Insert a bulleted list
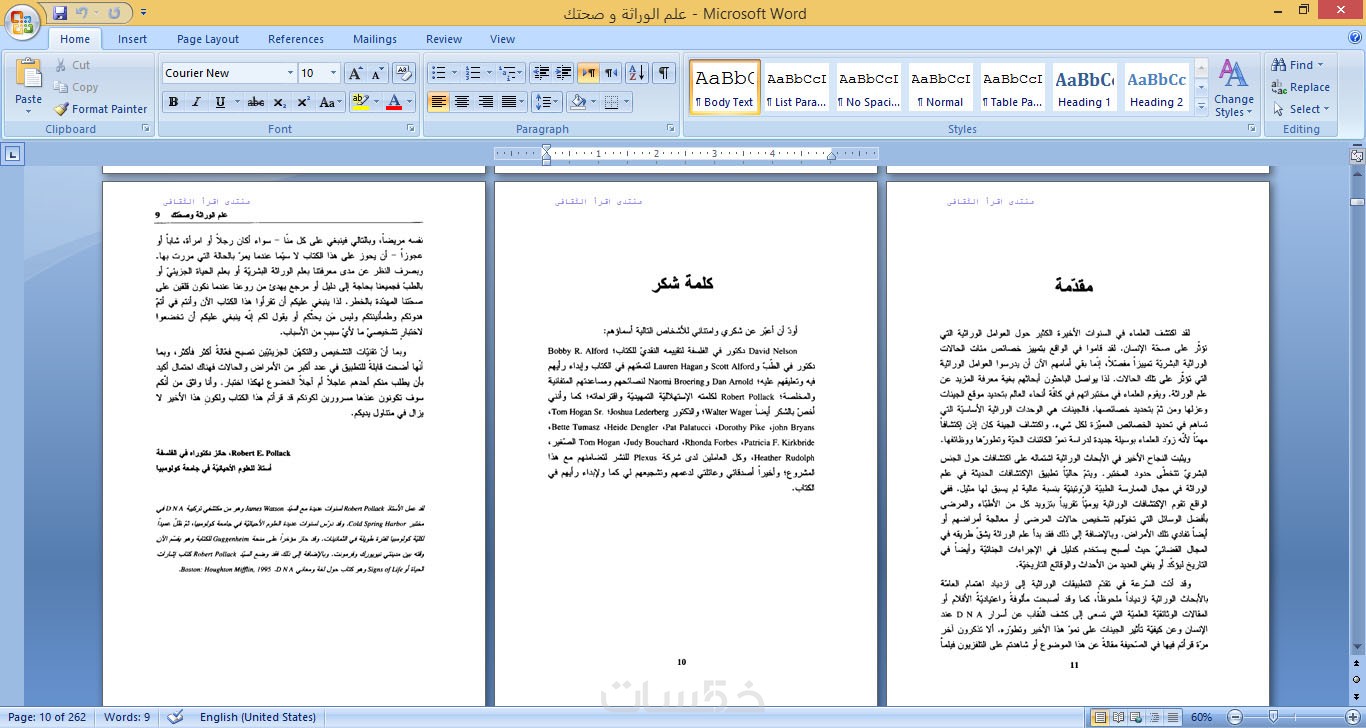 tap(441, 73)
